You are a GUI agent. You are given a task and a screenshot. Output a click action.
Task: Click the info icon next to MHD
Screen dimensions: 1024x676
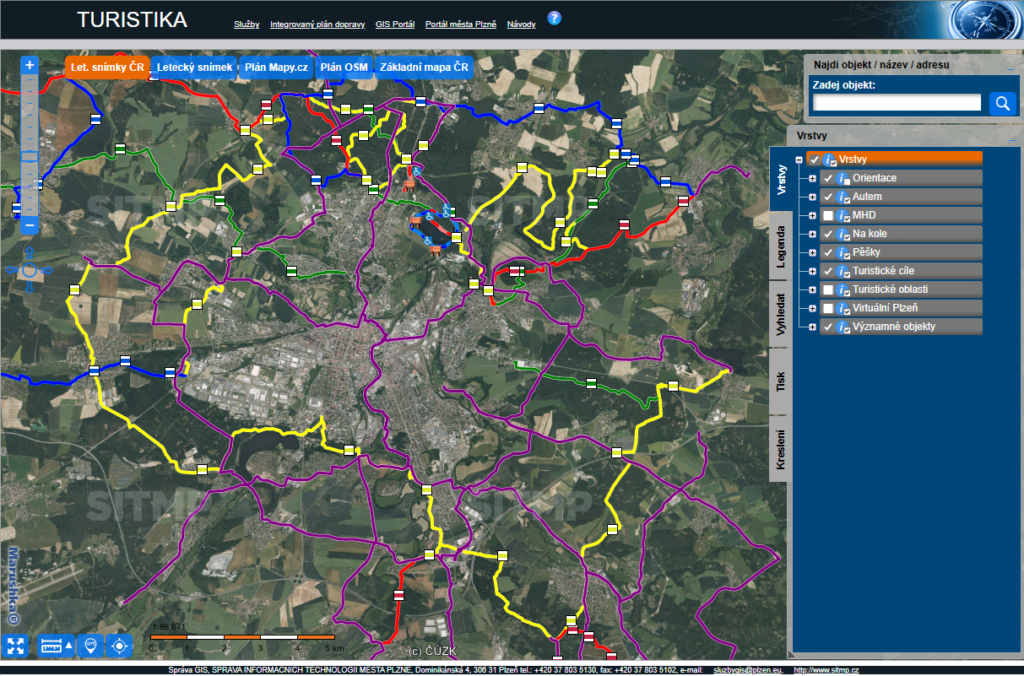pos(843,216)
